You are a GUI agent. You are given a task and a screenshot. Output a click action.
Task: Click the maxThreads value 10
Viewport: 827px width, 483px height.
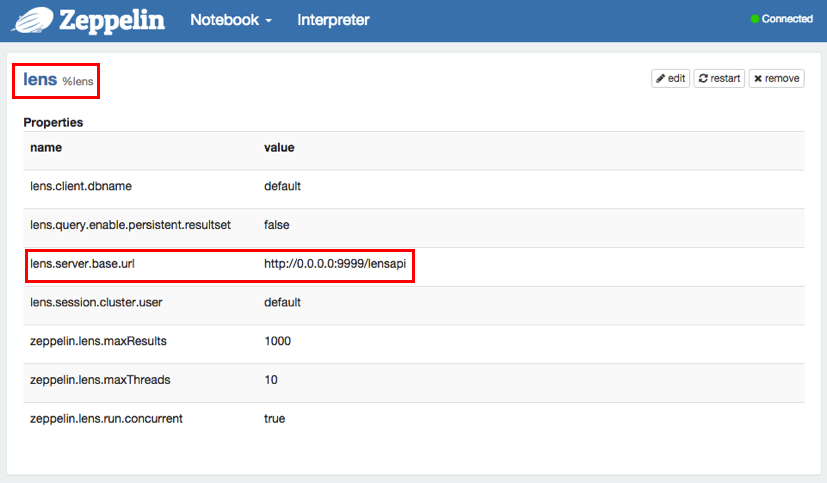pyautogui.click(x=271, y=380)
